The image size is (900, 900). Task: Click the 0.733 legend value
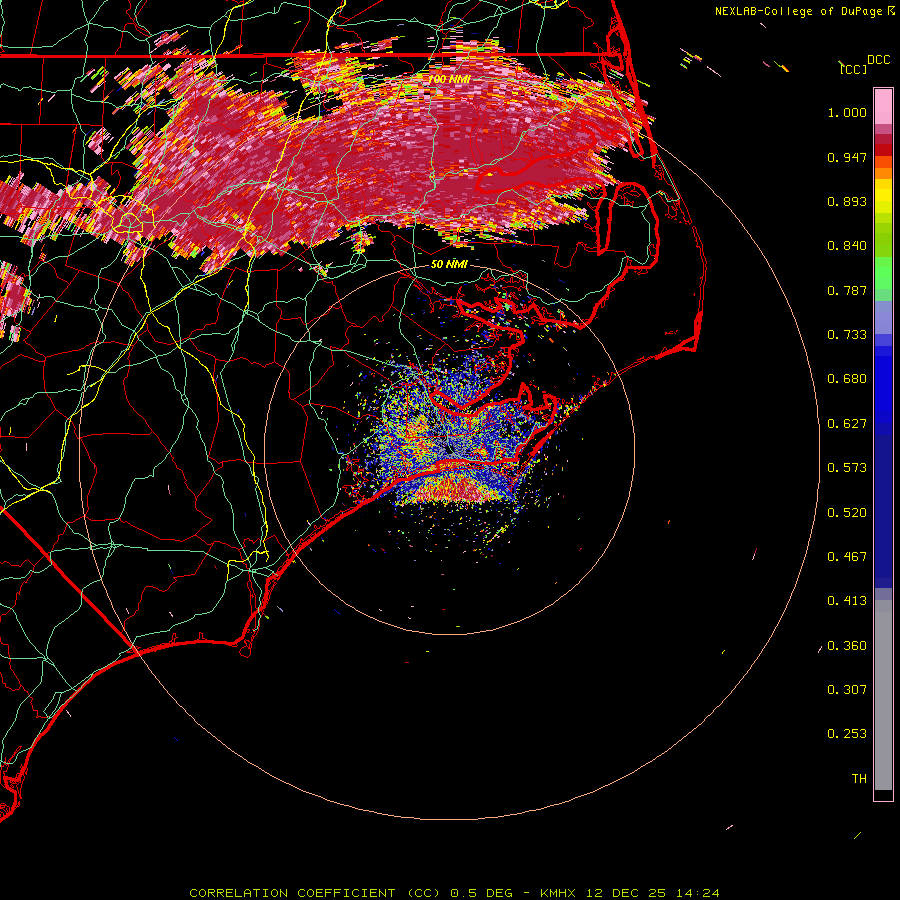pos(847,335)
